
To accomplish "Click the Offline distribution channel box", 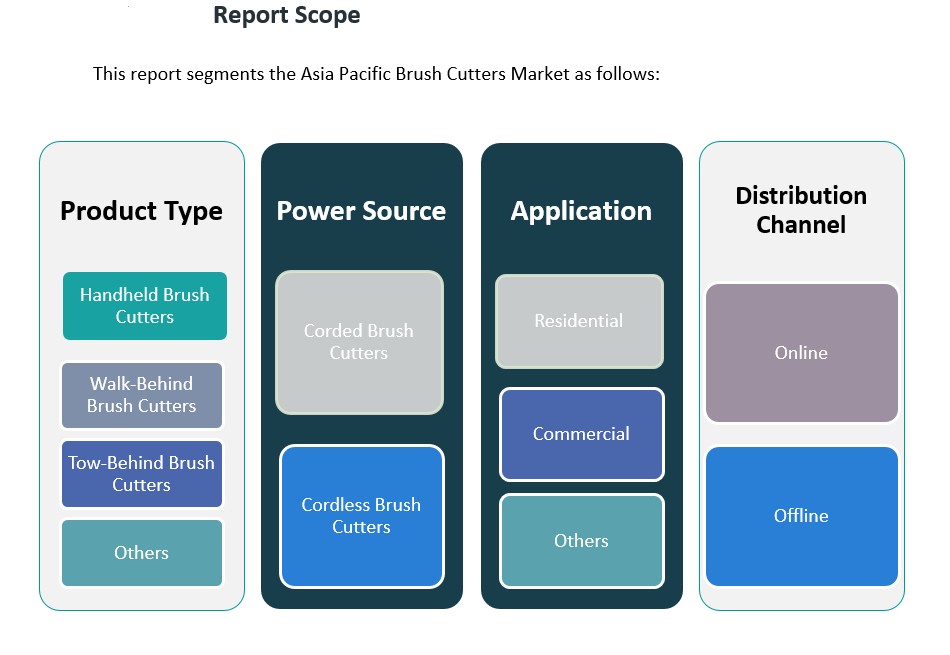I will (801, 516).
